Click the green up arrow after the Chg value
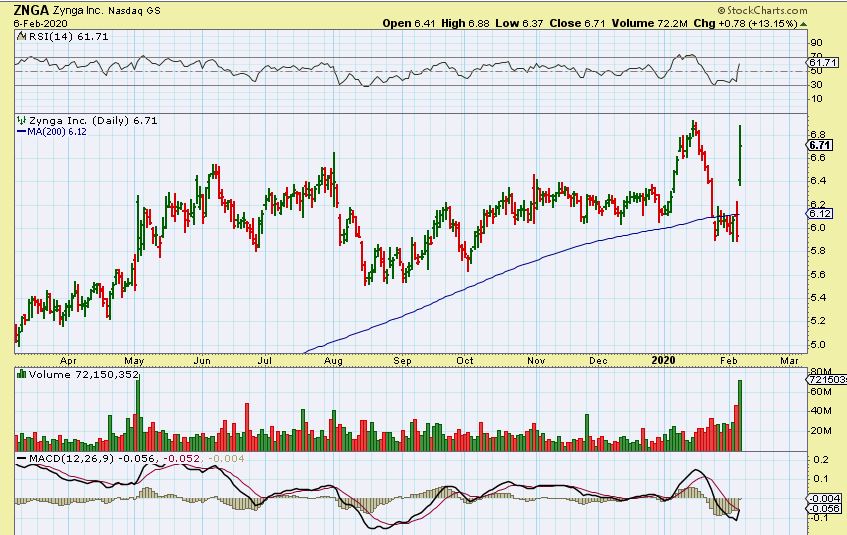847x535 pixels. [803, 24]
